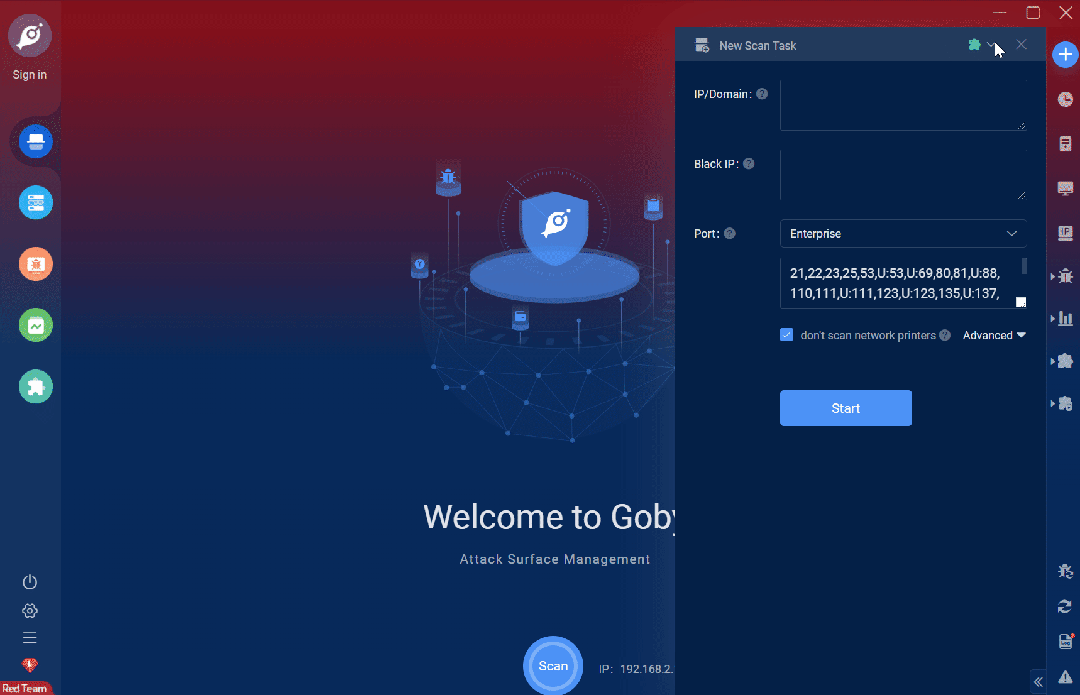Click the Sign in link

tap(30, 74)
